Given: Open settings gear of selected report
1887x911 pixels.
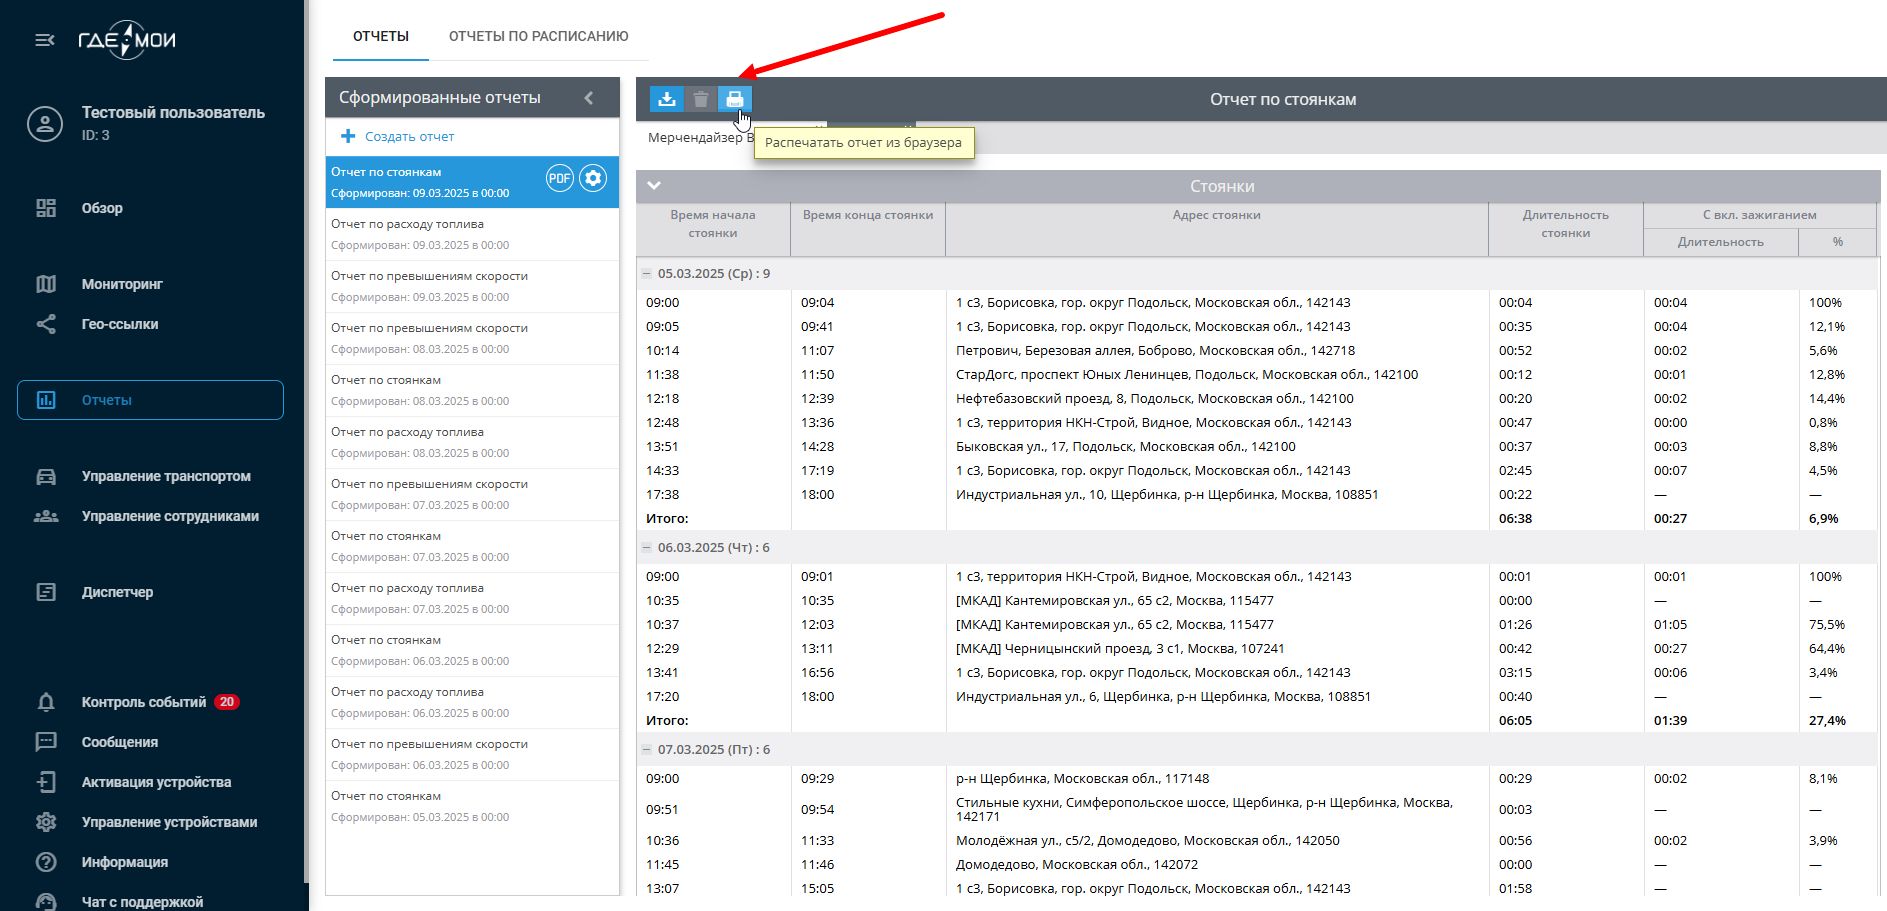Looking at the screenshot, I should click(593, 179).
